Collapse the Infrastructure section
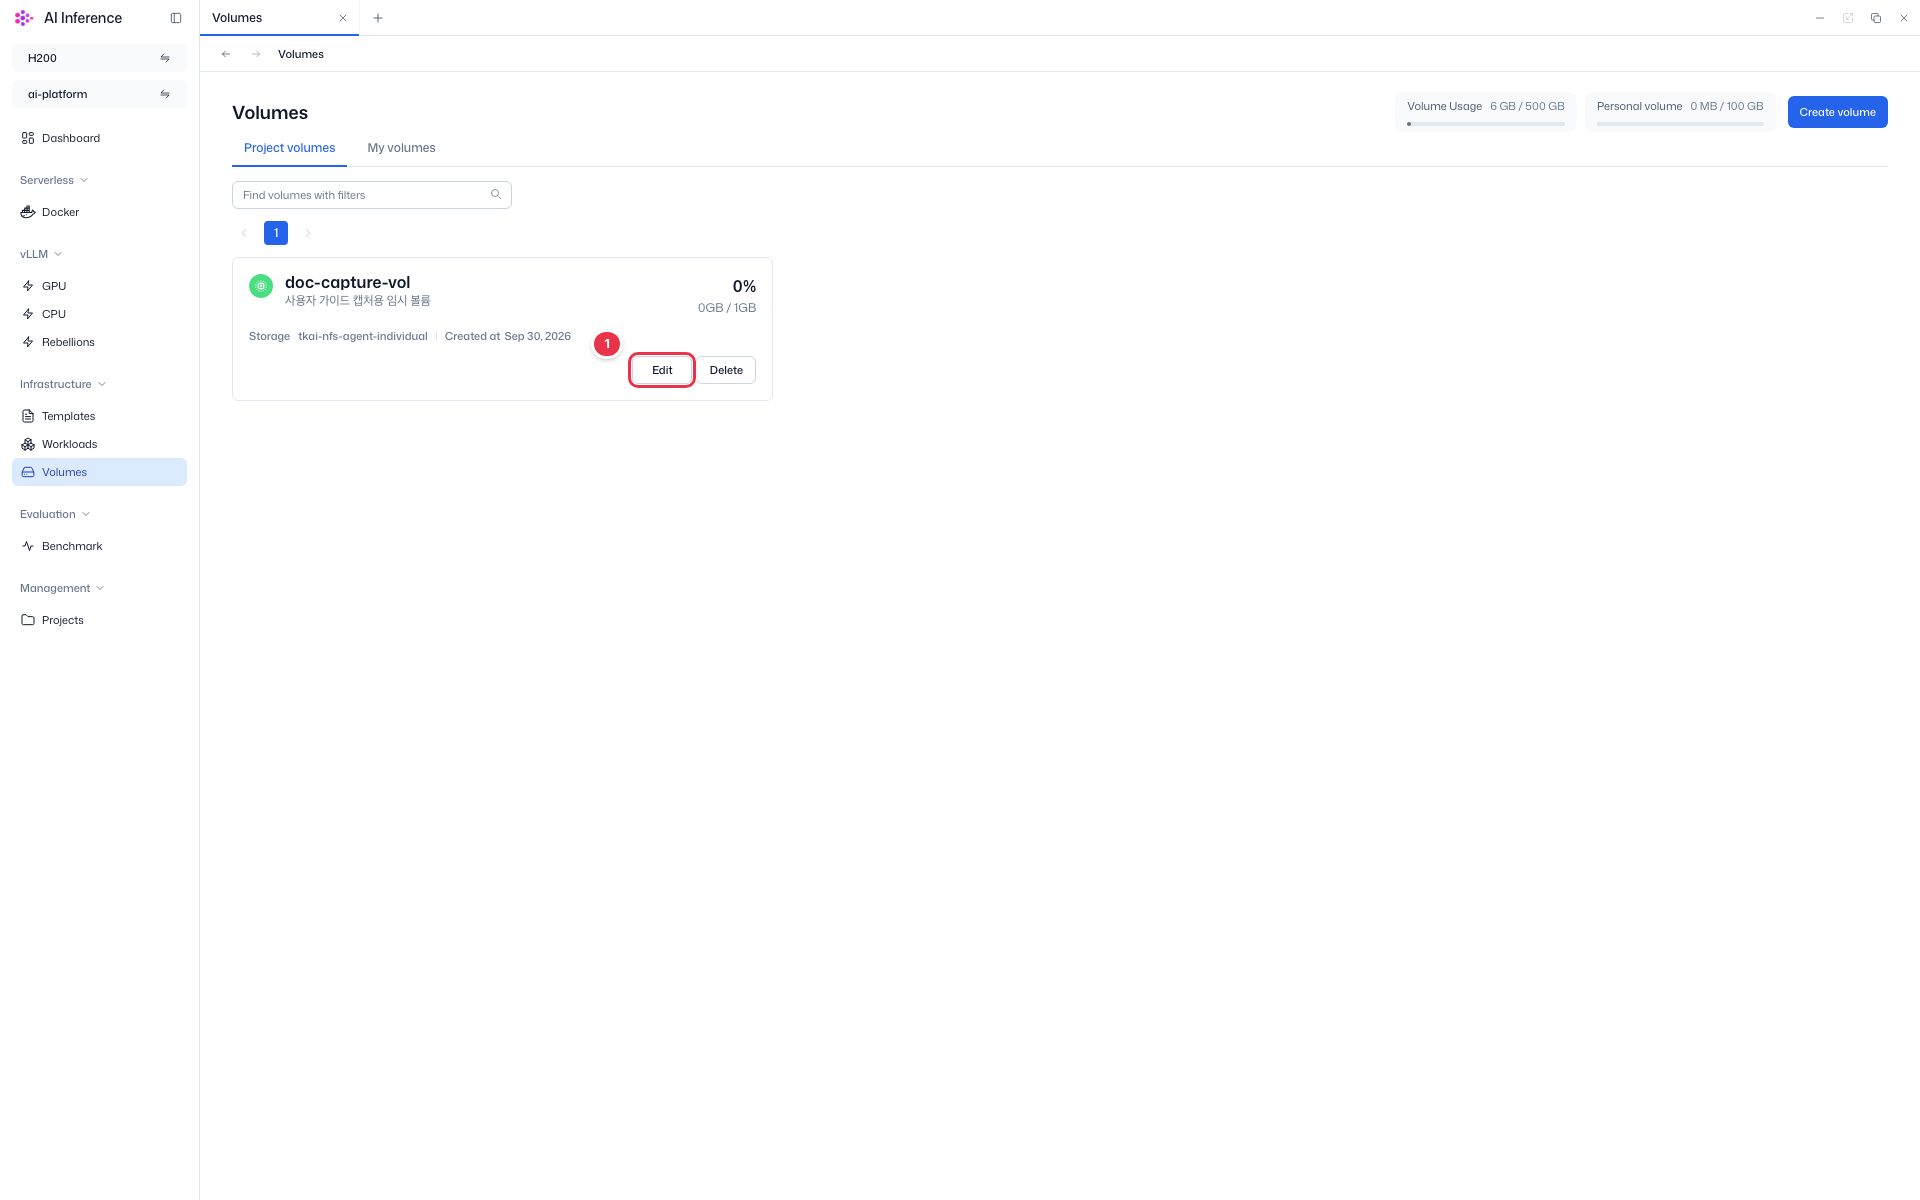Screen dimensions: 1920x1200 click(x=63, y=384)
